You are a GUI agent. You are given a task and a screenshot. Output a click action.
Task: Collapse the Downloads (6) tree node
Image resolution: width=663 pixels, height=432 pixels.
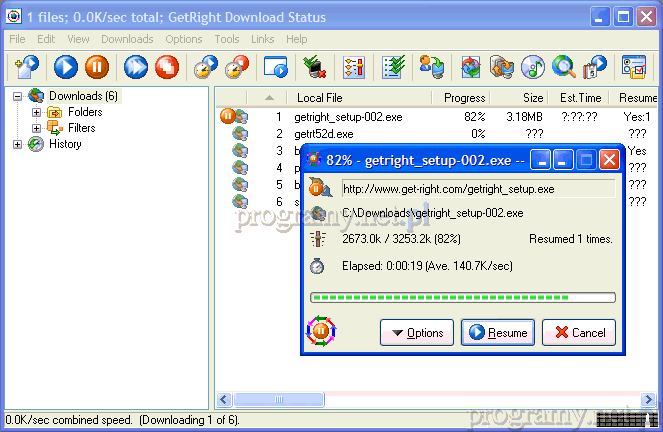tap(18, 96)
